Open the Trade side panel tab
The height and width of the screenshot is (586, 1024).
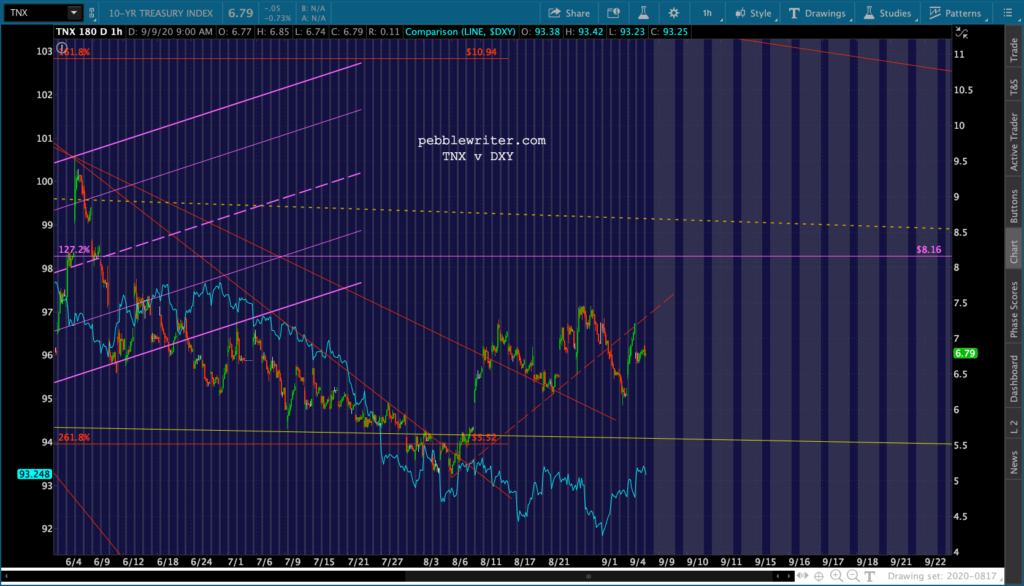click(x=1013, y=44)
